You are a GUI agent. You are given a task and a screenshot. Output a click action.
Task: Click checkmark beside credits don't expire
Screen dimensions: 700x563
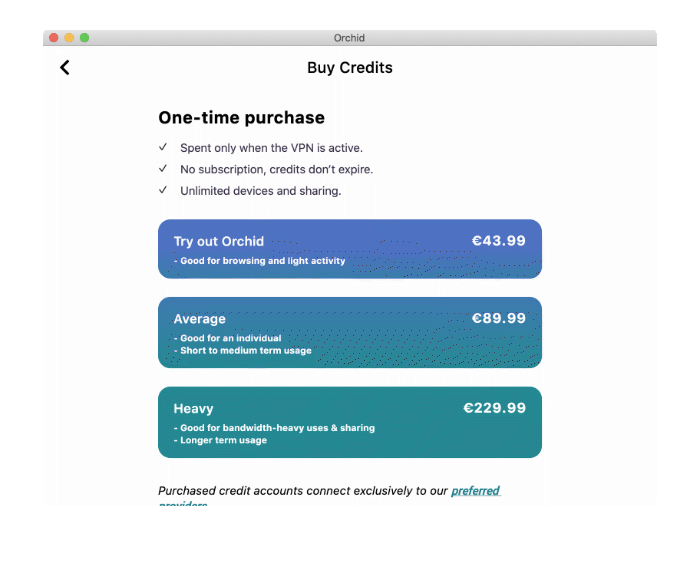pyautogui.click(x=163, y=168)
